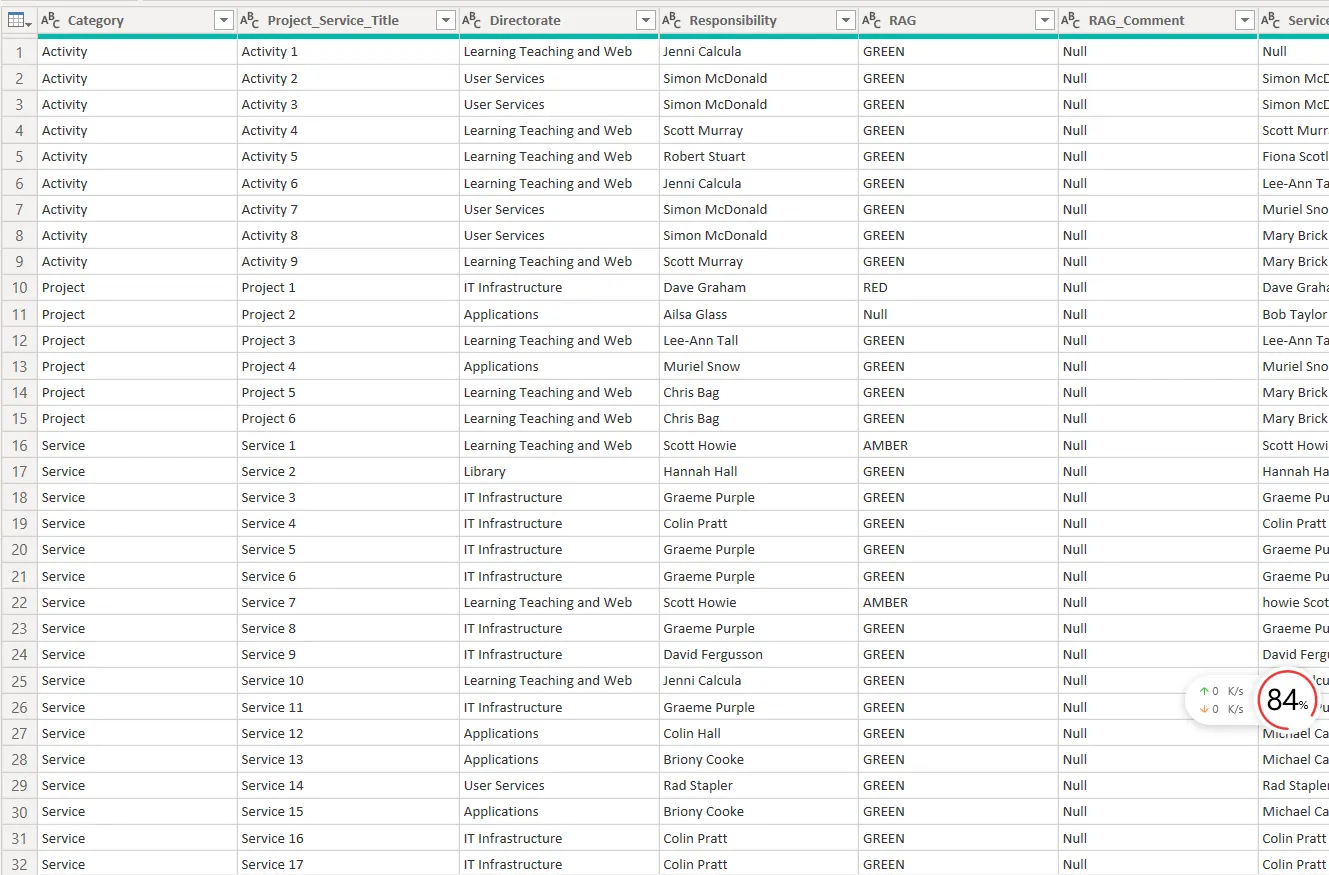
Task: Open the Responsibility filter dropdown
Action: pyautogui.click(x=845, y=20)
